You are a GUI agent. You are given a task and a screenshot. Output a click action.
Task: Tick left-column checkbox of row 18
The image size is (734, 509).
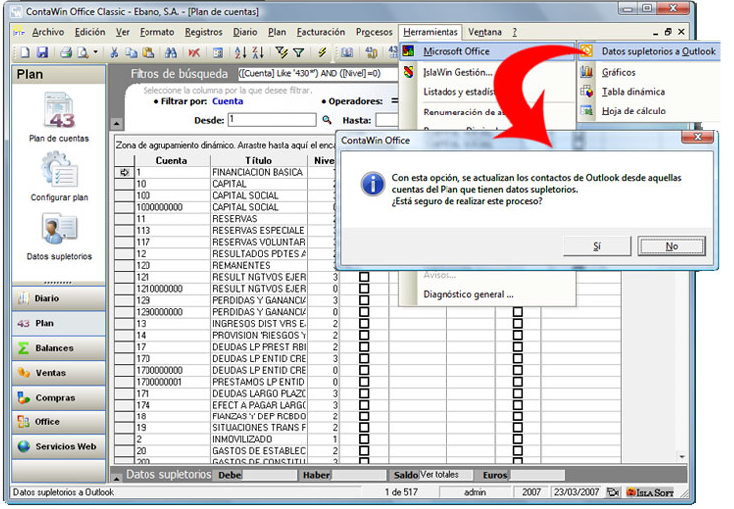tap(364, 416)
